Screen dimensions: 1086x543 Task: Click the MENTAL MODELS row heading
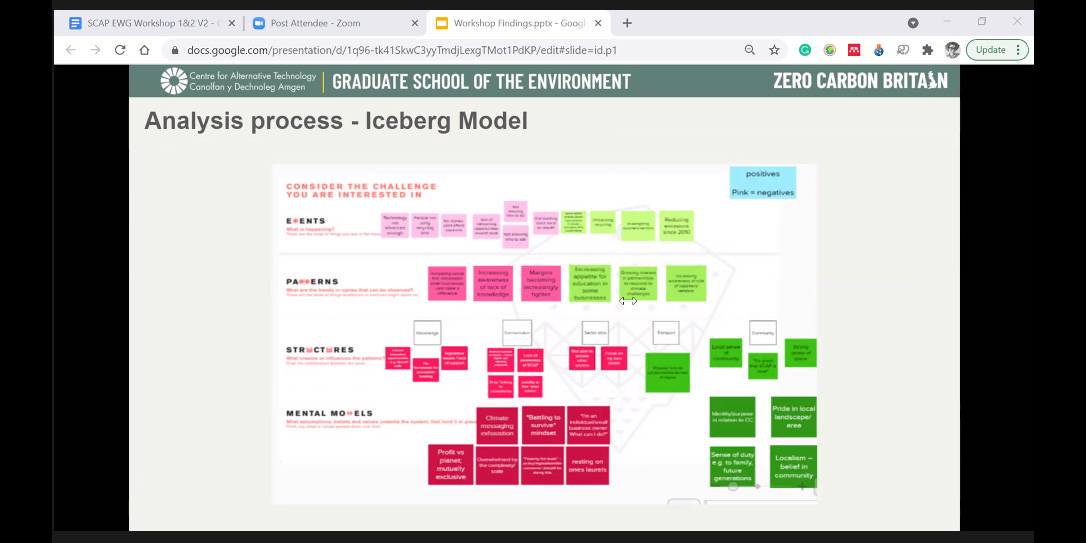click(x=329, y=413)
